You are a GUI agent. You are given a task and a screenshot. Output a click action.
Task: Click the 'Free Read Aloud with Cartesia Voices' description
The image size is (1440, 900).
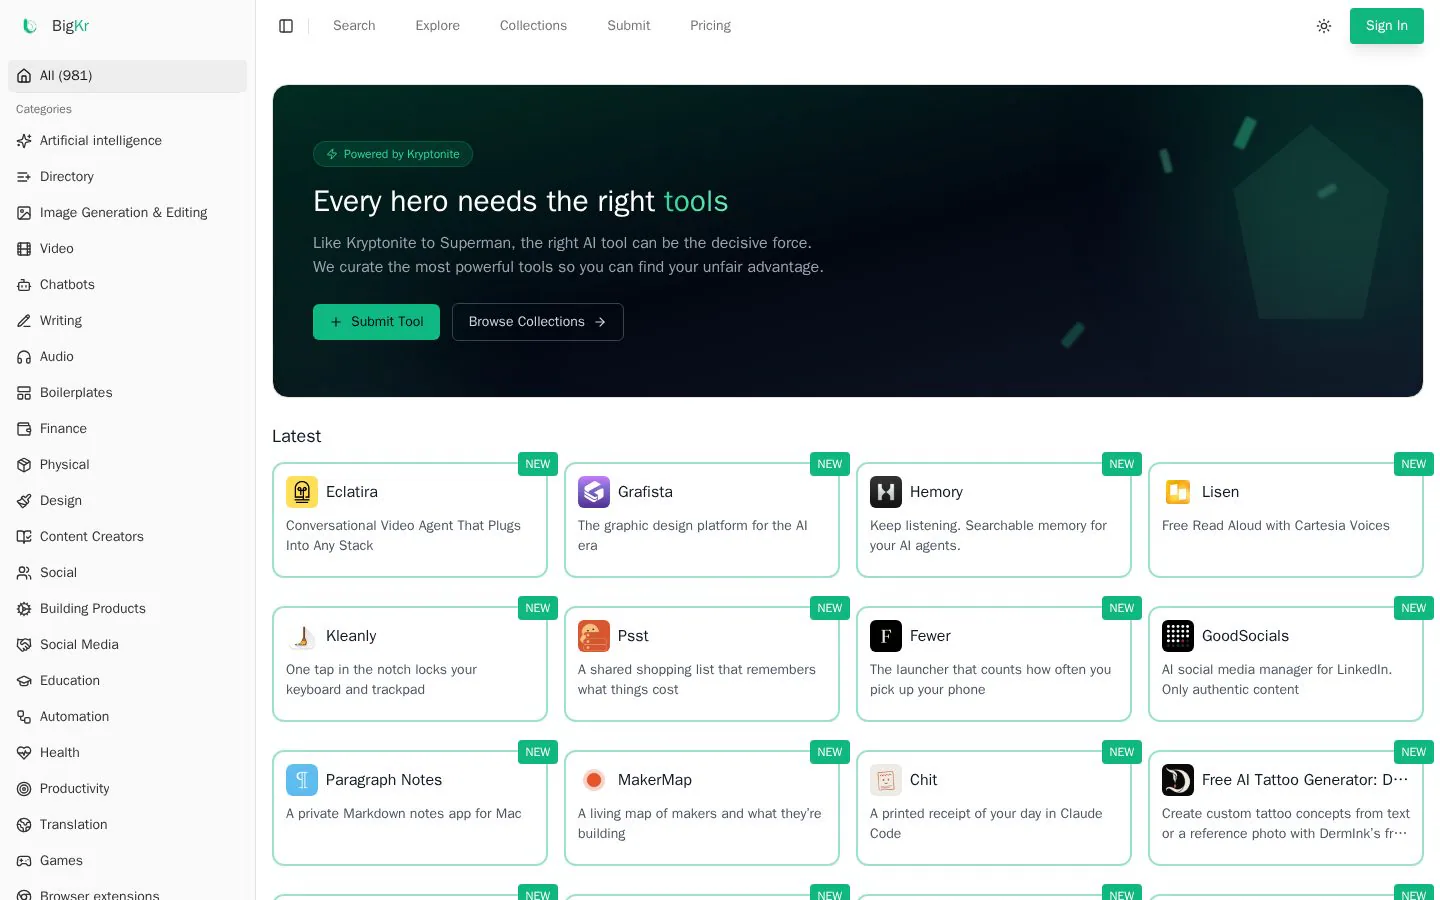tap(1276, 526)
